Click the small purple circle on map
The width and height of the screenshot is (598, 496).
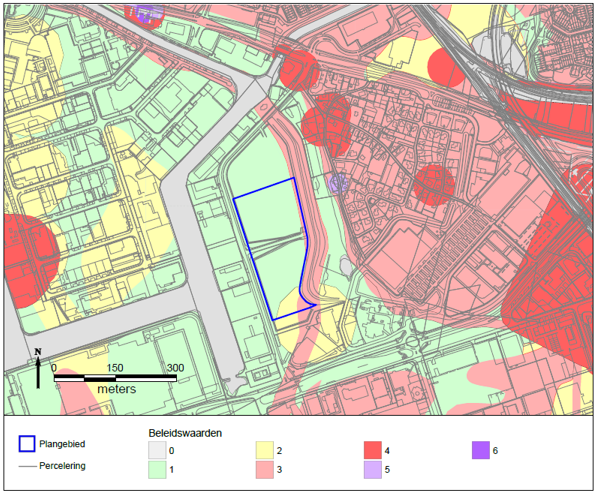(338, 183)
